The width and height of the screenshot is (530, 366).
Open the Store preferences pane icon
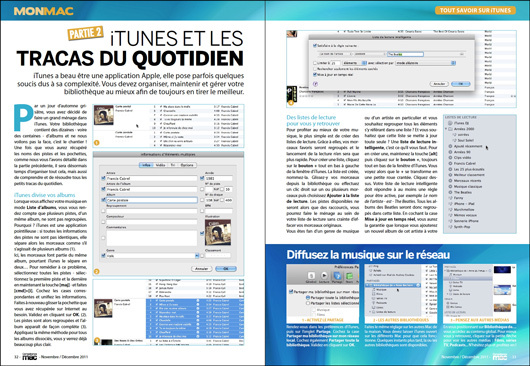click(x=349, y=276)
